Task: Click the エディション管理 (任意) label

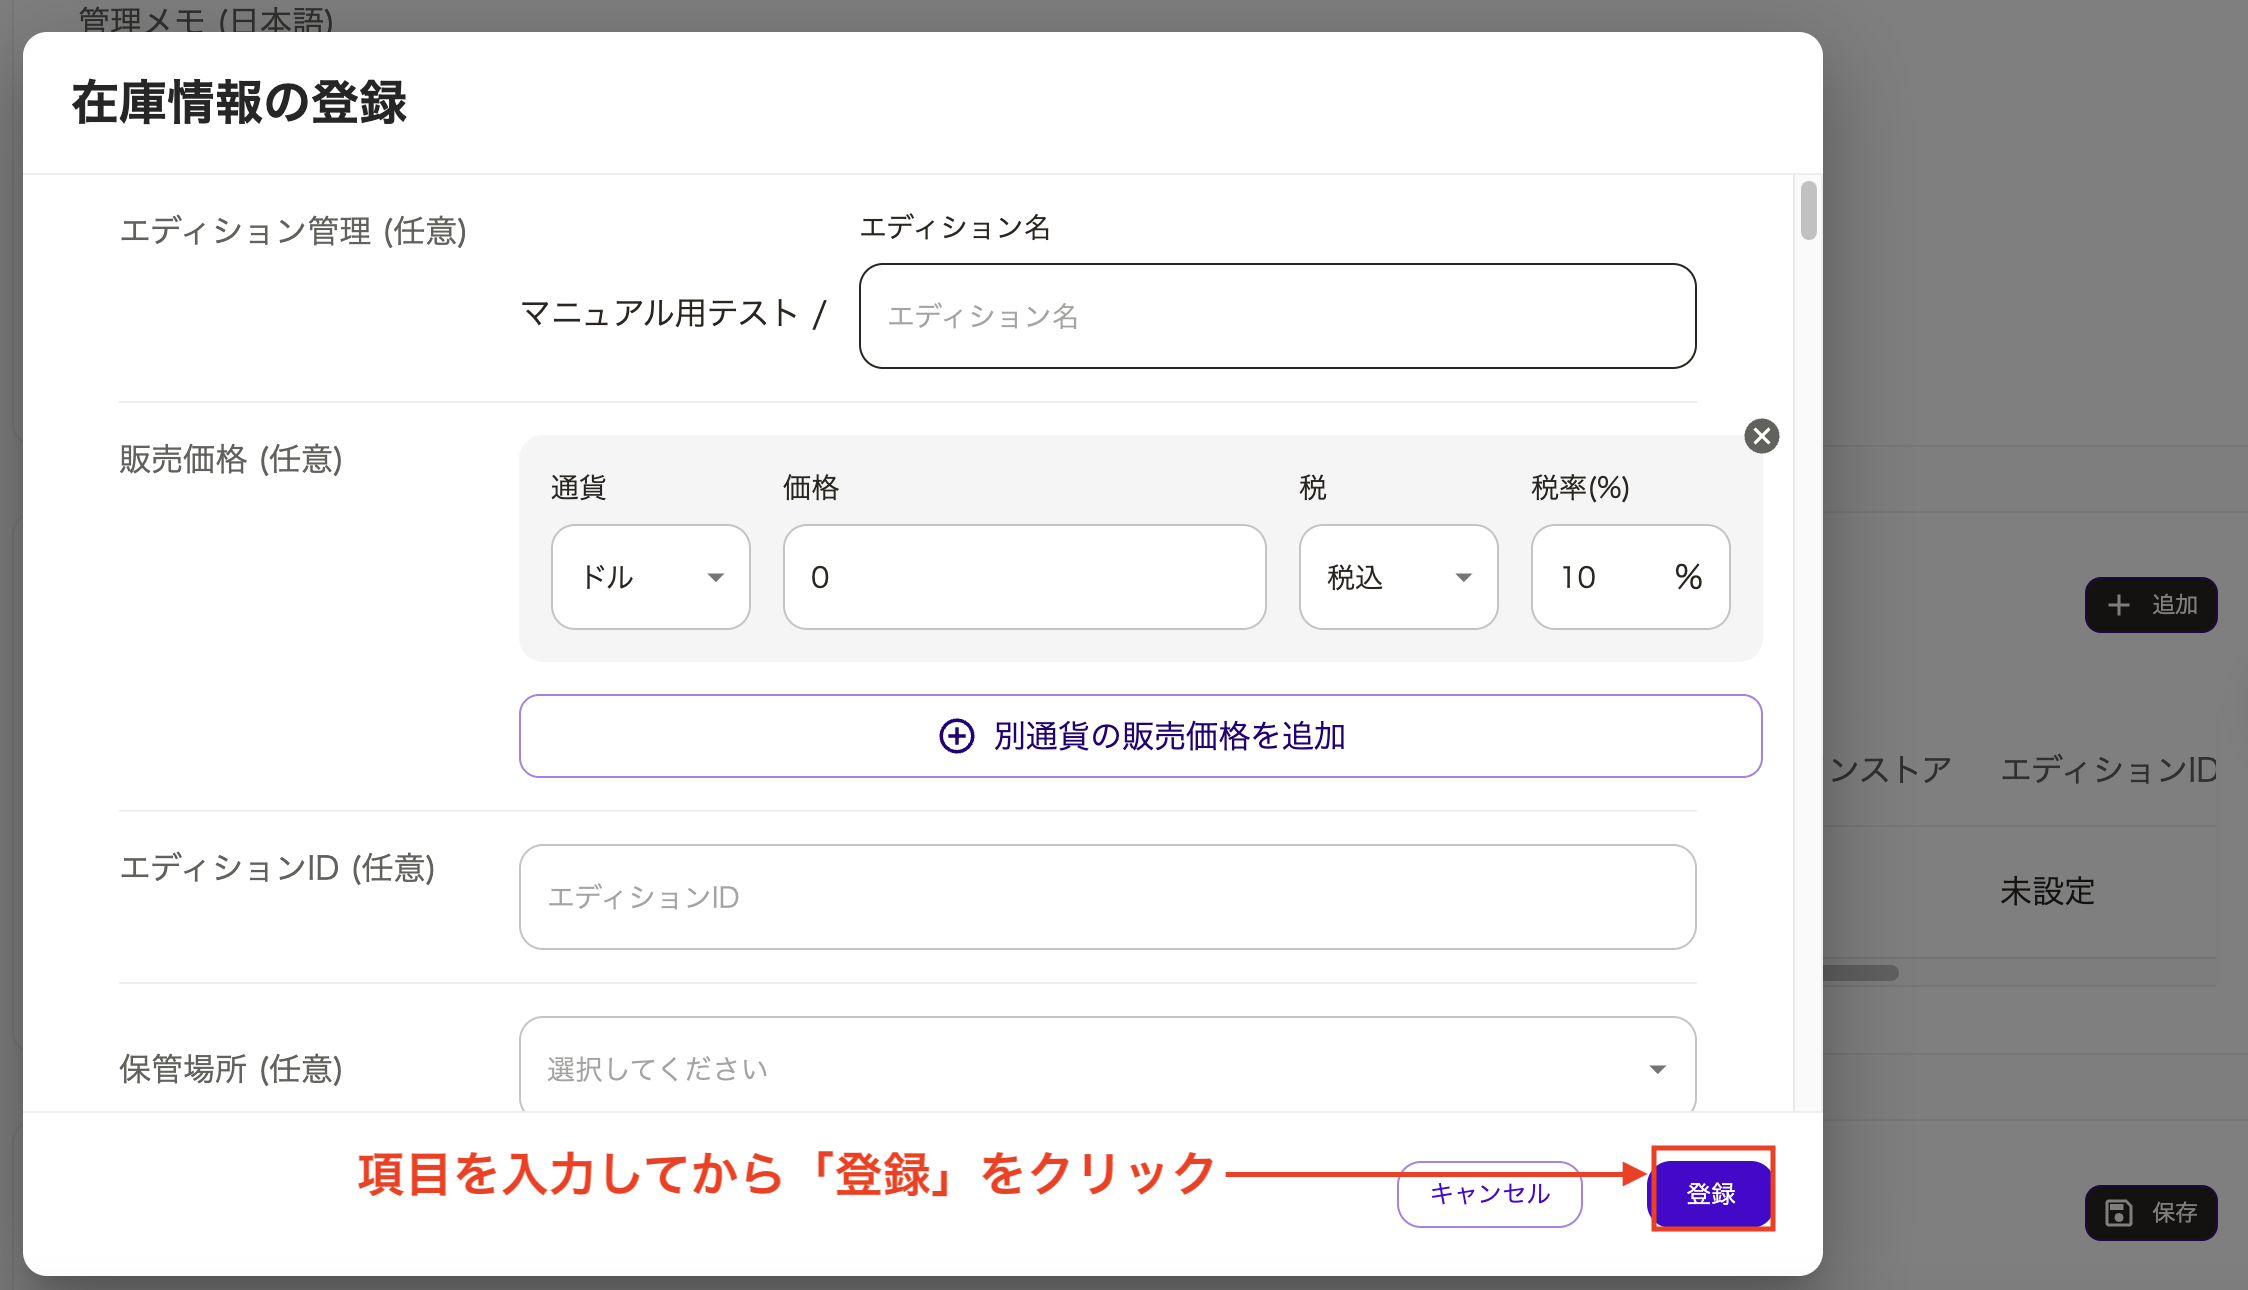Action: pos(293,231)
